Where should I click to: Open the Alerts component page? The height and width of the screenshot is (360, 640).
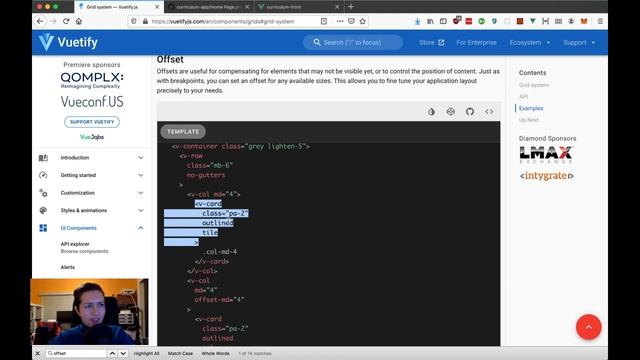click(x=68, y=267)
